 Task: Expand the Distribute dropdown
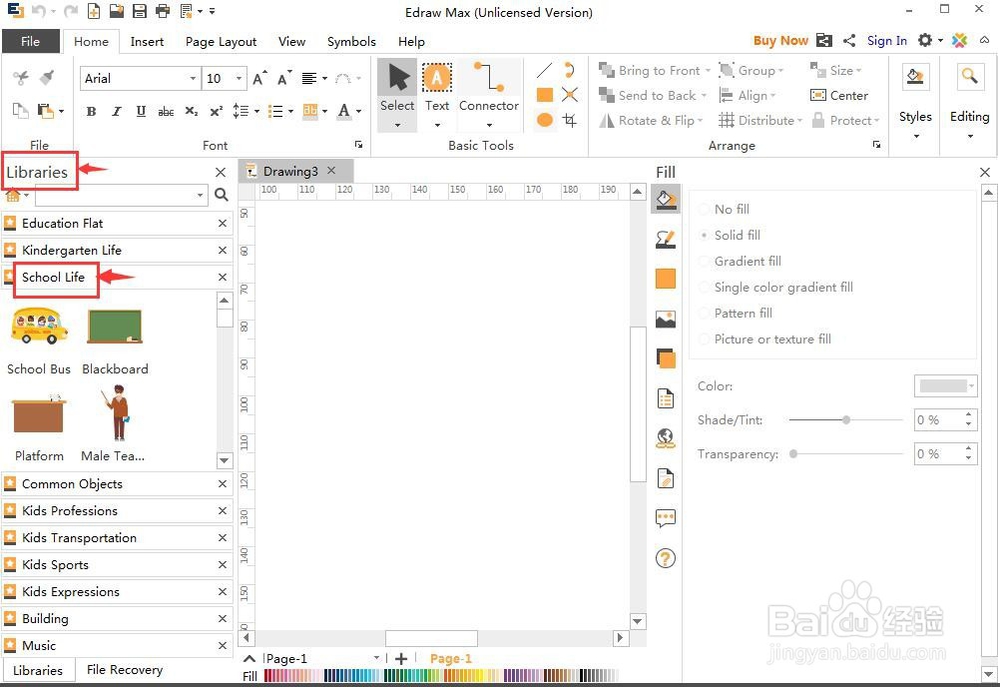pyautogui.click(x=800, y=121)
